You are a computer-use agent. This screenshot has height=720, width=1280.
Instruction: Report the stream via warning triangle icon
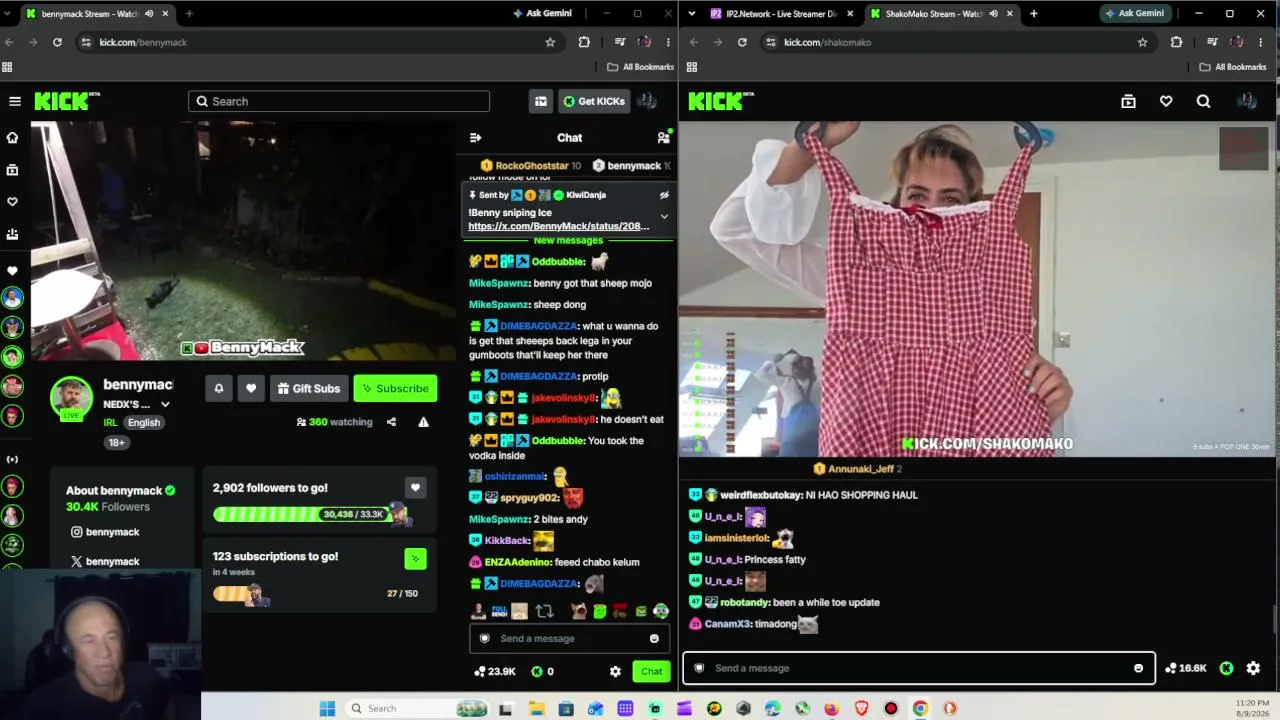point(423,422)
